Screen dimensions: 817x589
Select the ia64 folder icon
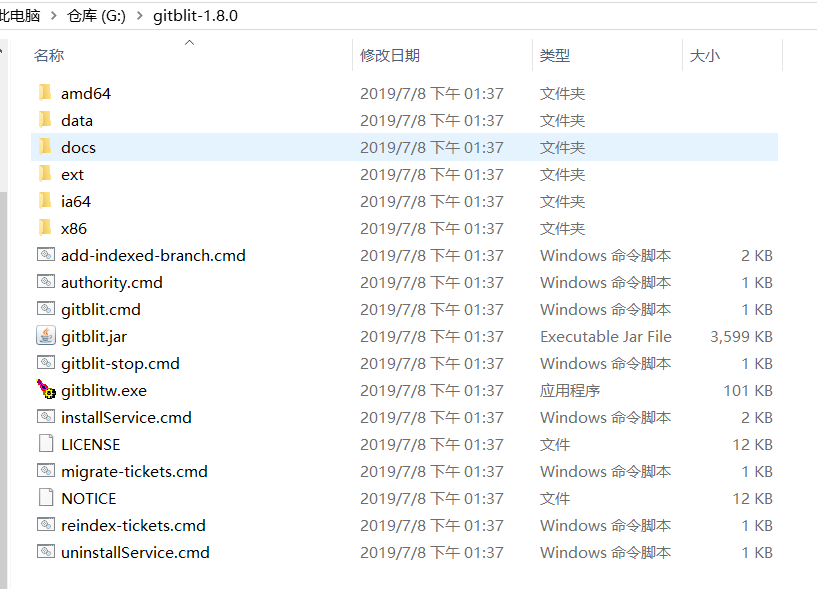(45, 201)
